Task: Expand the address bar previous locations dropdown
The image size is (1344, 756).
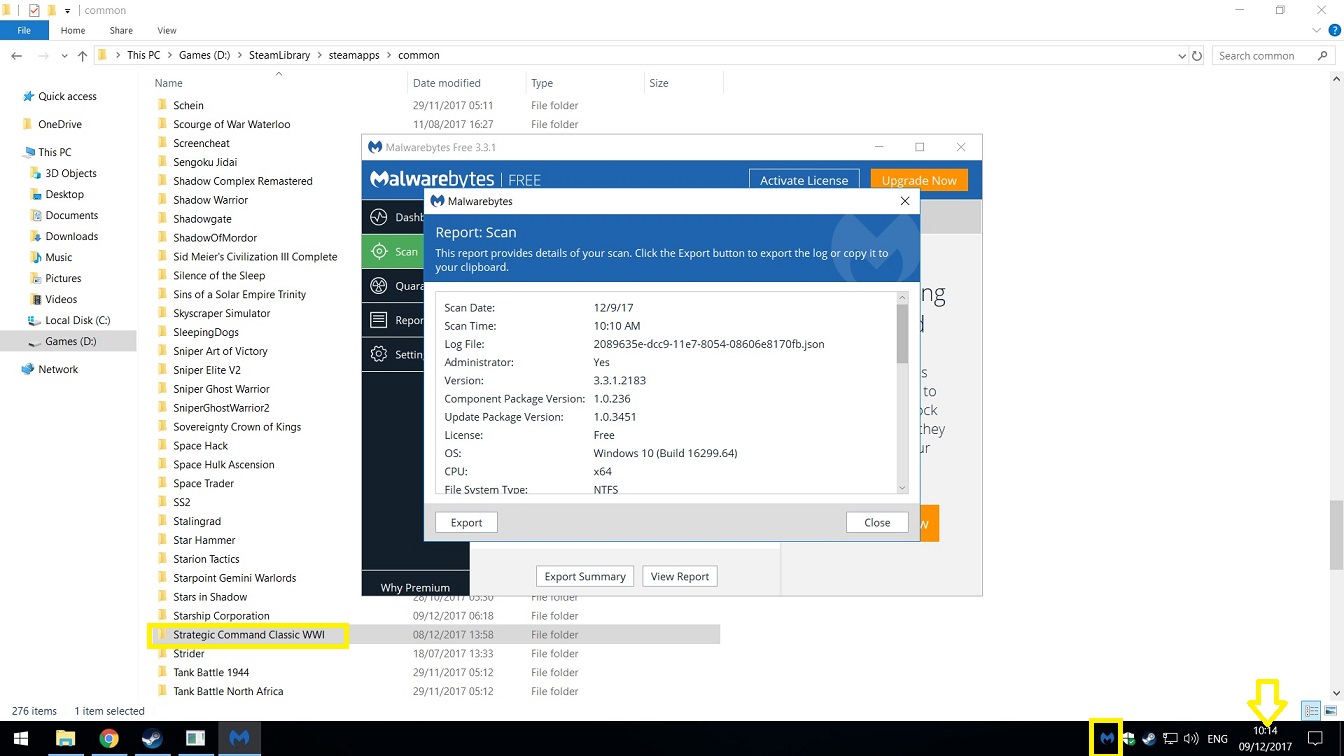Action: tap(1182, 56)
